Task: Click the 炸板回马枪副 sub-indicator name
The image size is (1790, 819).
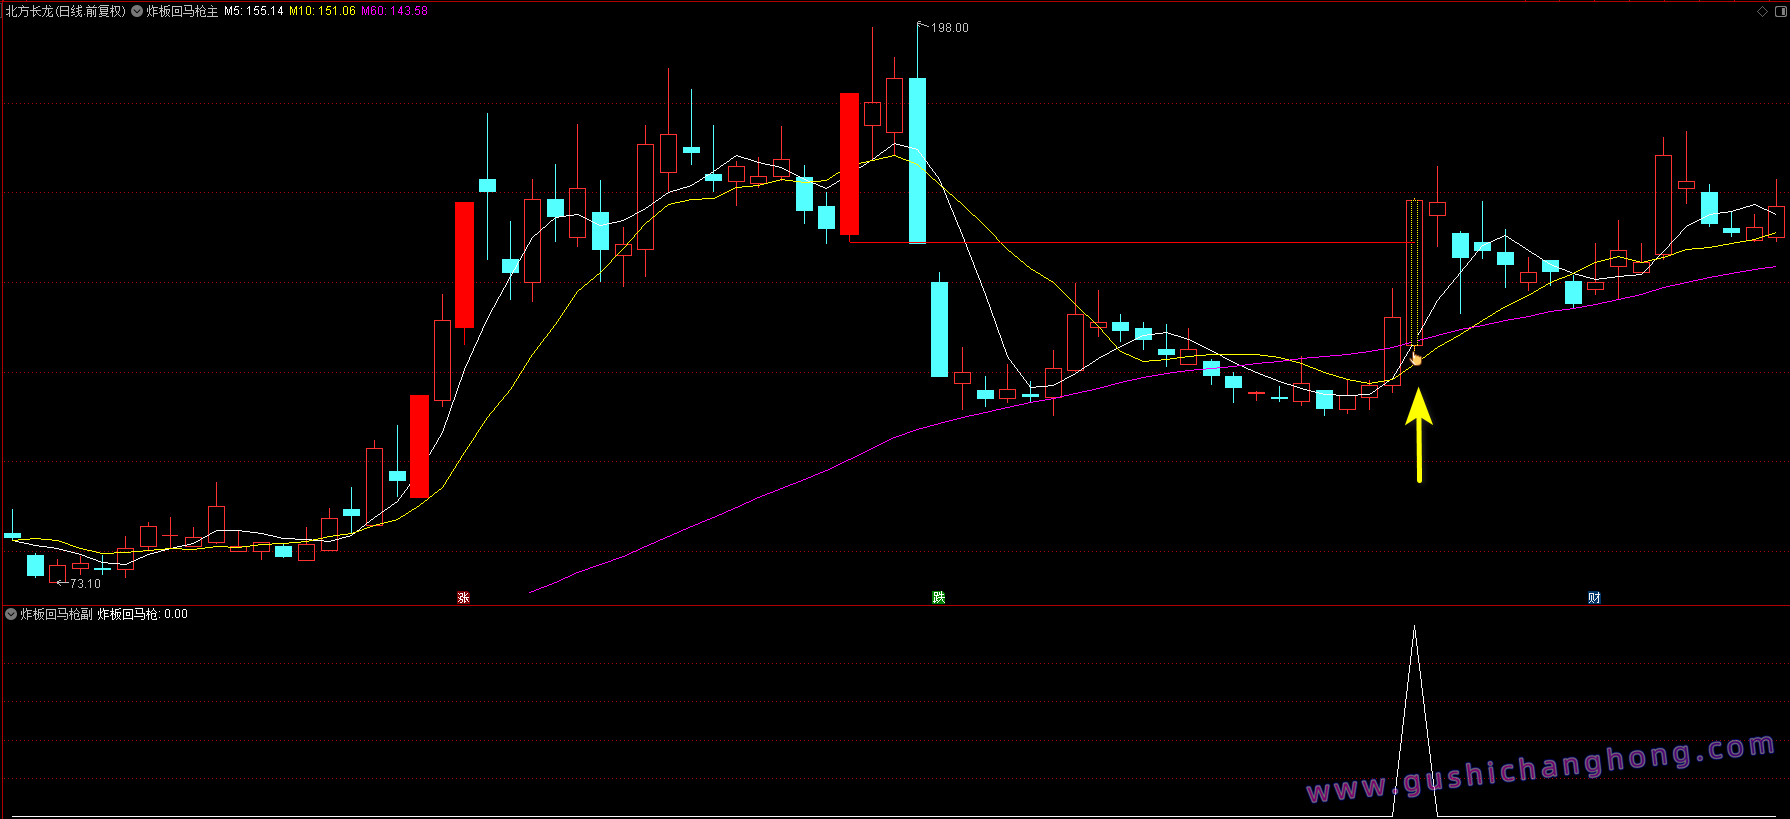Action: pos(57,614)
